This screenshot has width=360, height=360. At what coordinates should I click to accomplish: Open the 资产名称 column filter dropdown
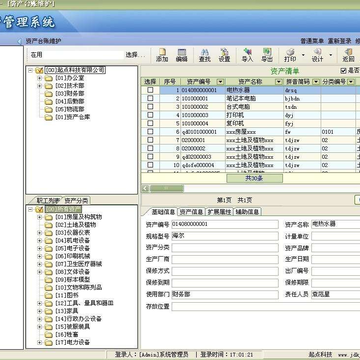click(278, 82)
